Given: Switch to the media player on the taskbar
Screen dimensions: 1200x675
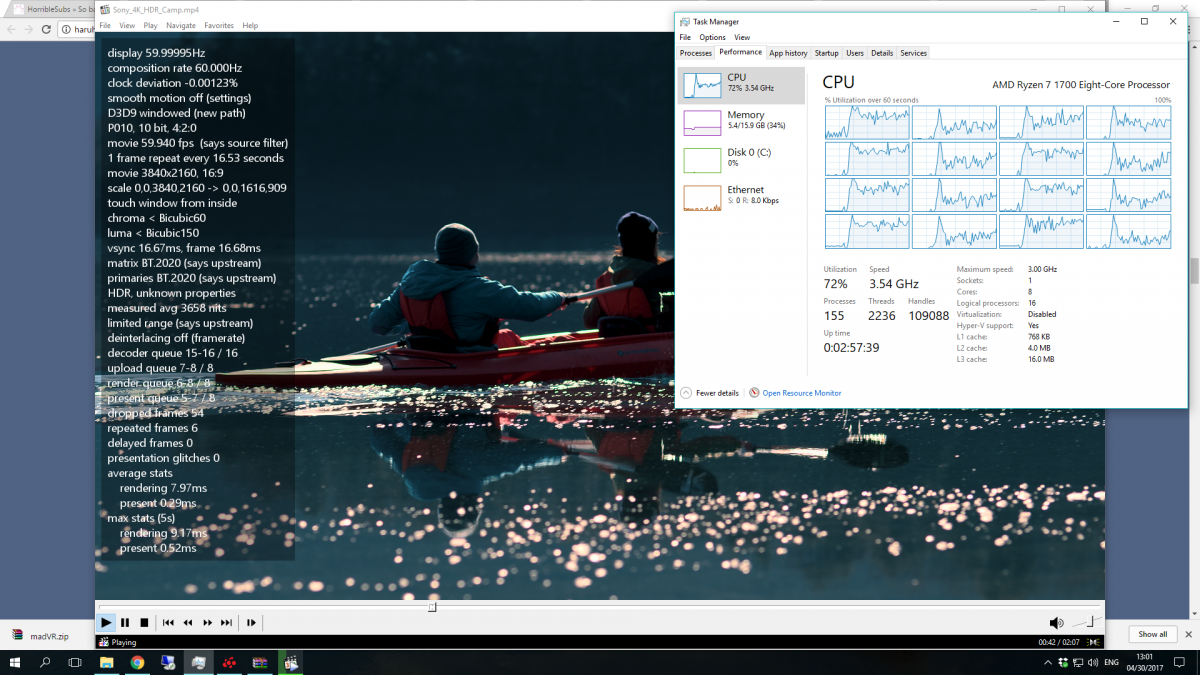Looking at the screenshot, I should pyautogui.click(x=291, y=662).
